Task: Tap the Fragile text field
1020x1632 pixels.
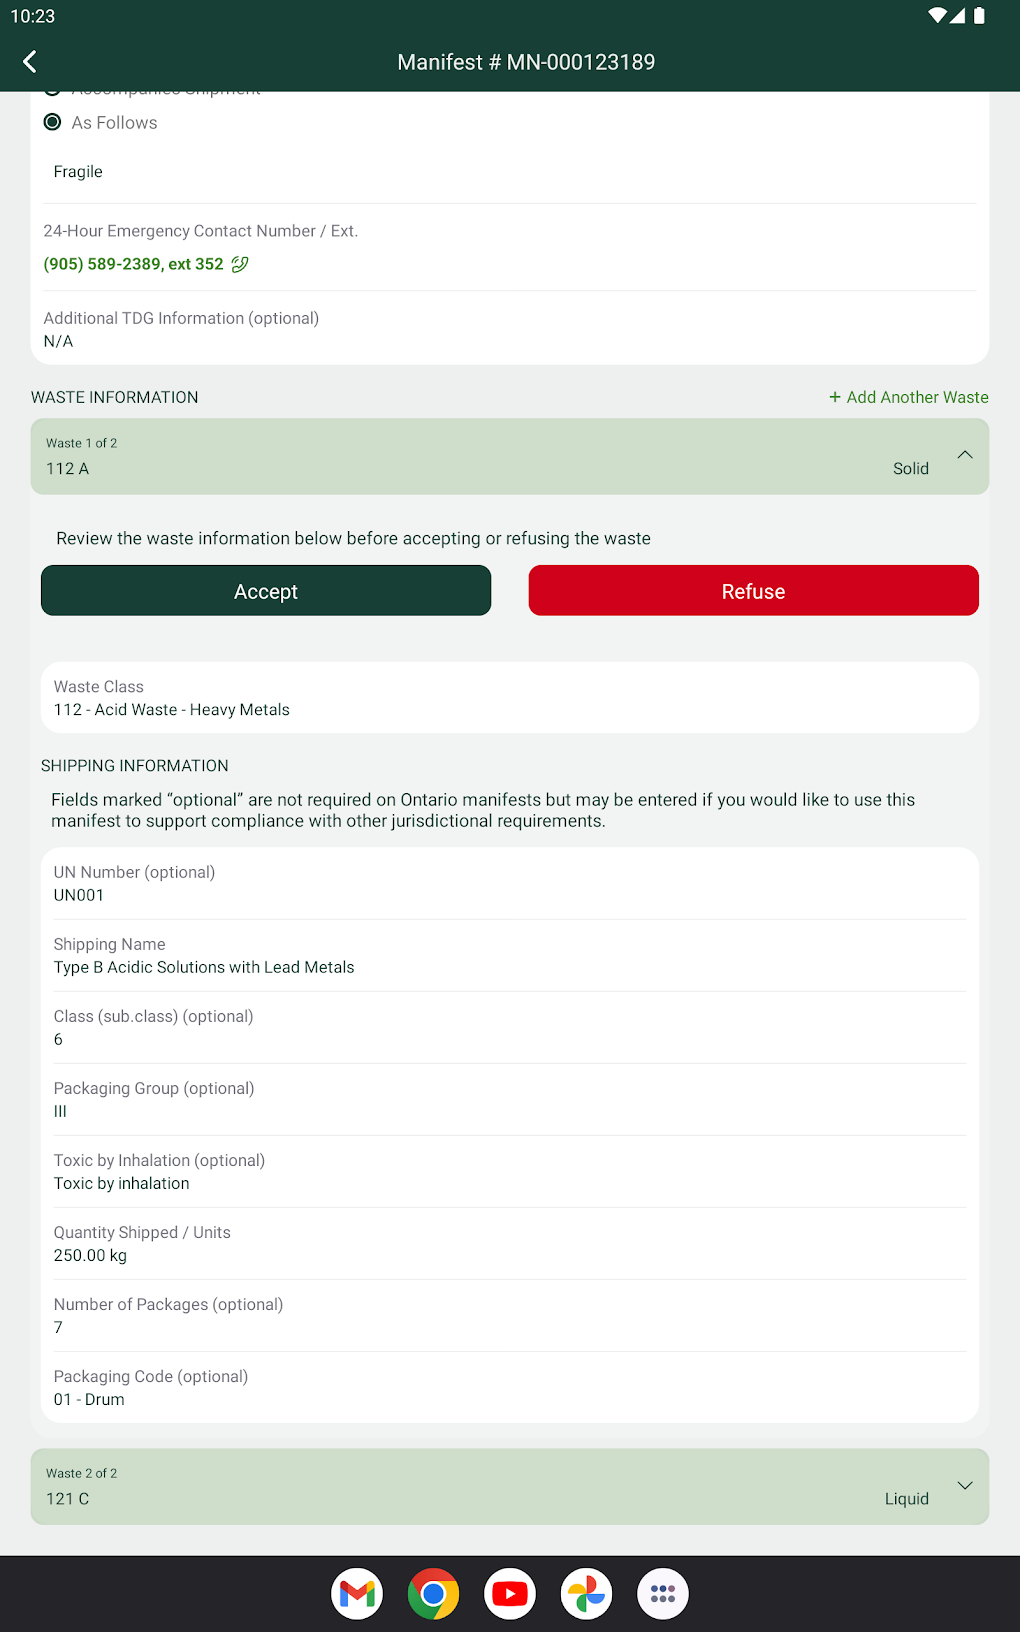Action: (x=300, y=172)
